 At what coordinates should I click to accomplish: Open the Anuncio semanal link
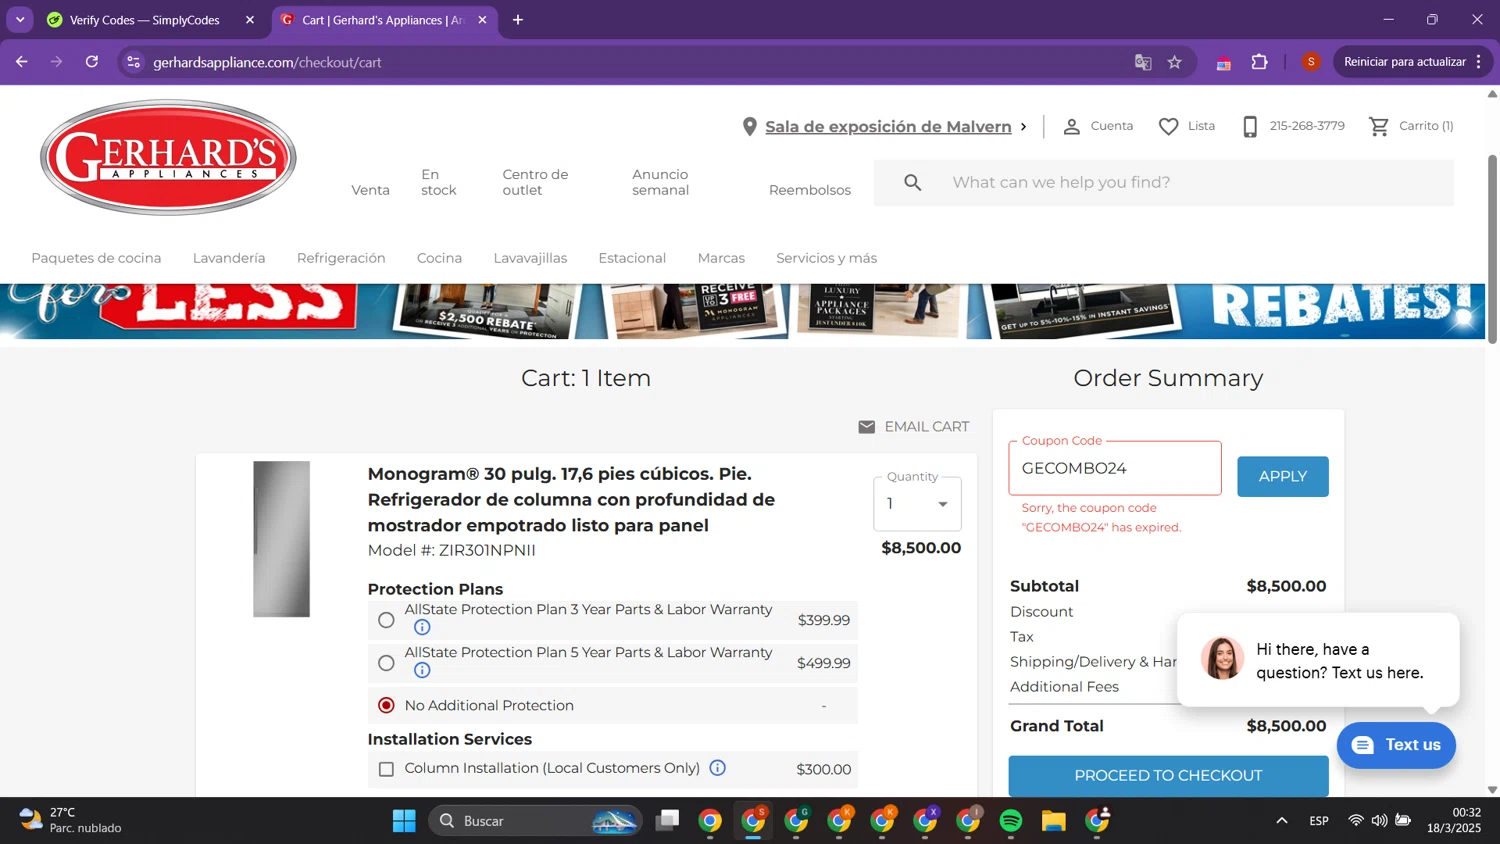click(660, 182)
